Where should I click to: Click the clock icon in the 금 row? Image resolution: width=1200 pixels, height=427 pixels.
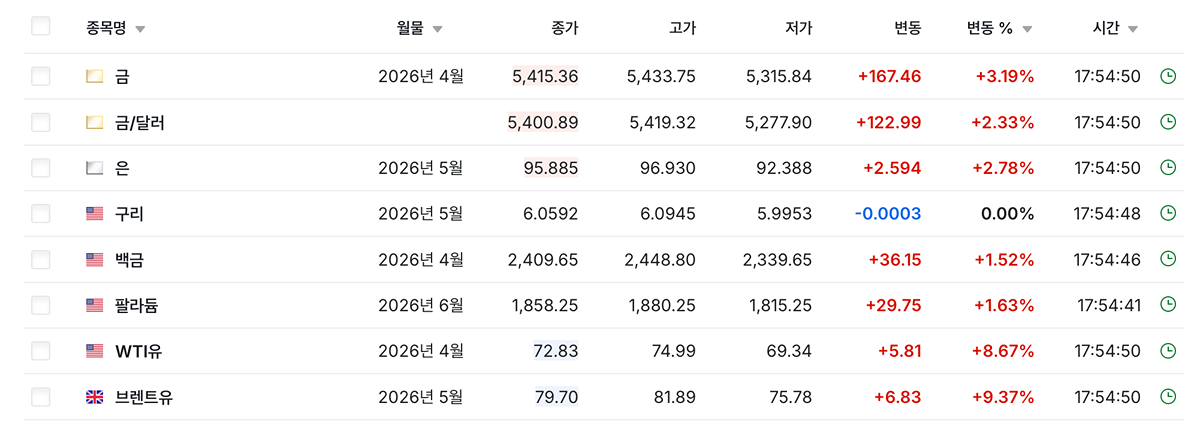pos(1167,76)
